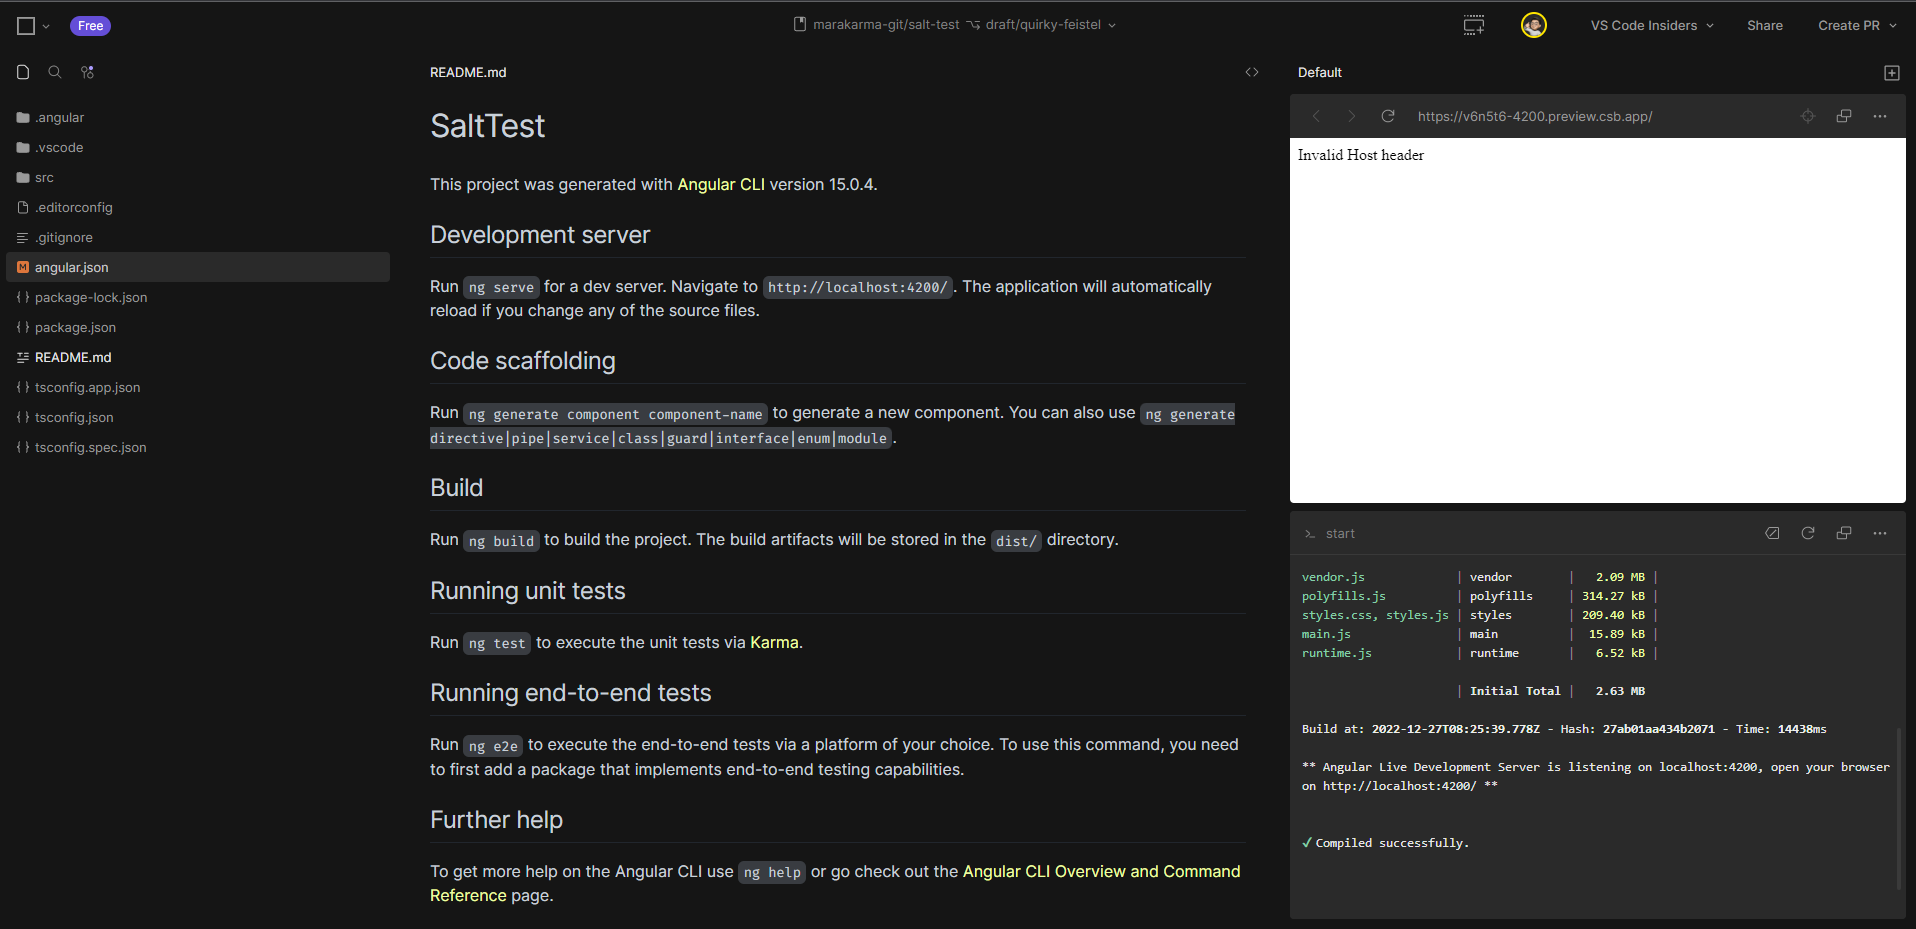1916x929 pixels.
Task: Select the Default devtools tab
Action: [x=1319, y=72]
